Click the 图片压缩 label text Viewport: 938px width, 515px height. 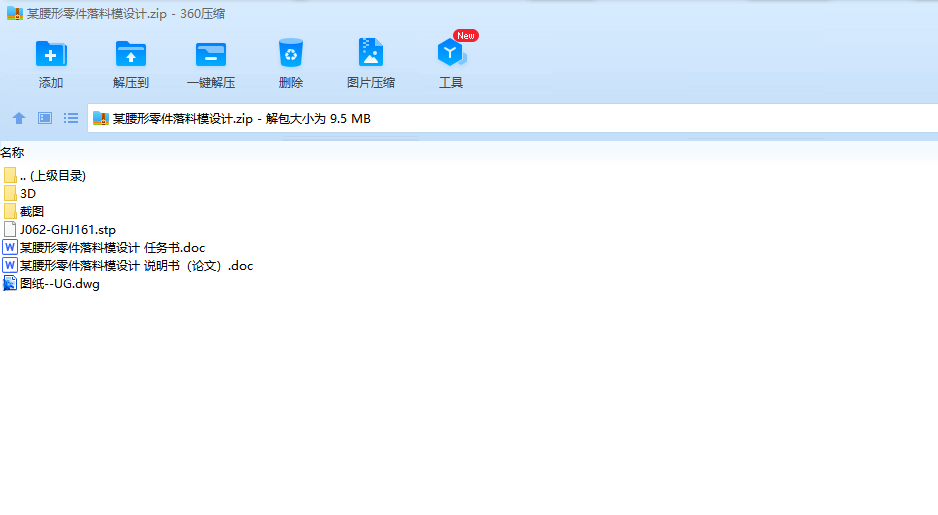(x=371, y=83)
